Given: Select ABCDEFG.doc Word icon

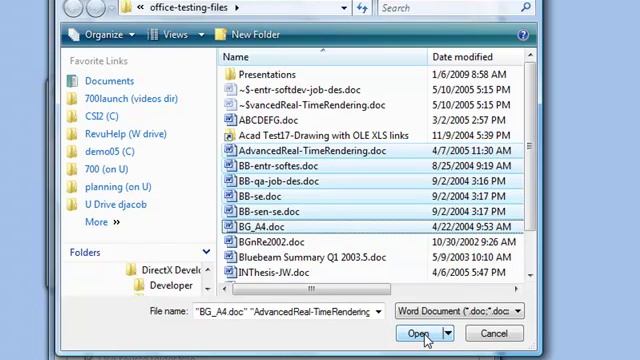Looking at the screenshot, I should click(x=230, y=120).
